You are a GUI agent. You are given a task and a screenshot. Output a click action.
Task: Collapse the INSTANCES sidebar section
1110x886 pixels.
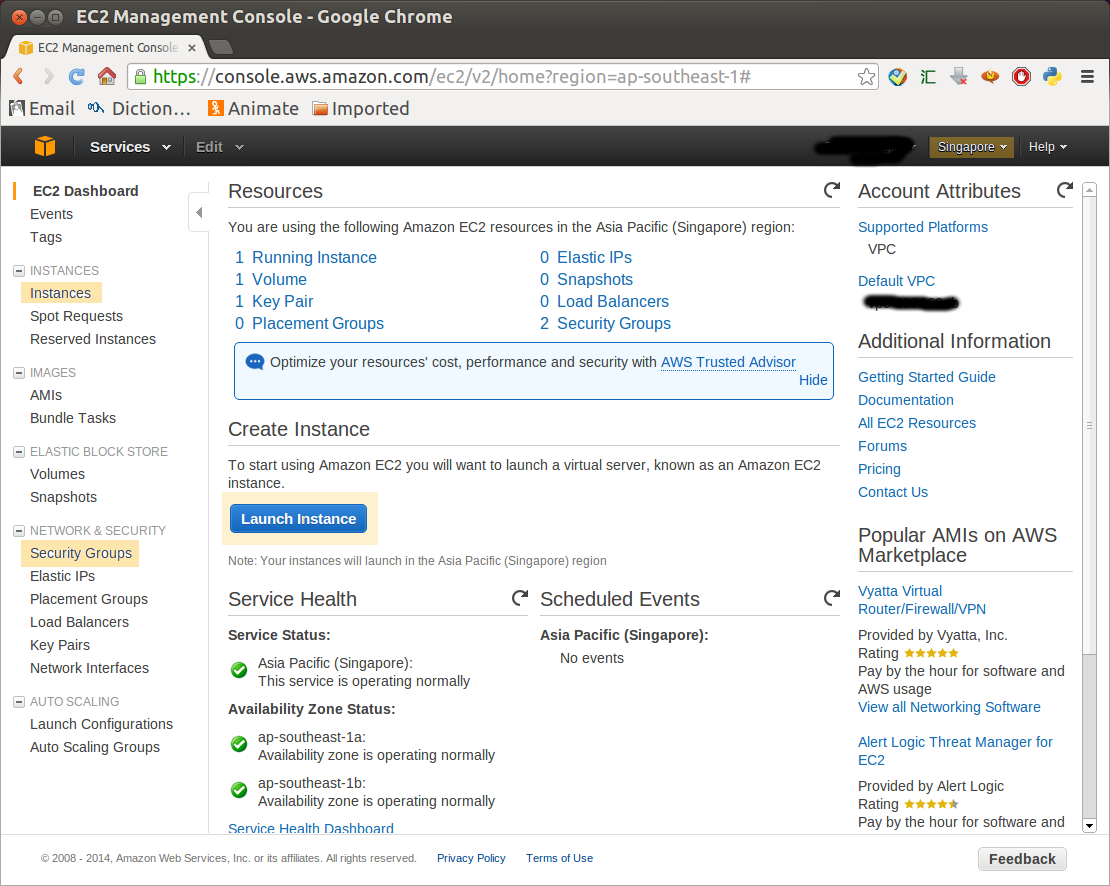18,271
